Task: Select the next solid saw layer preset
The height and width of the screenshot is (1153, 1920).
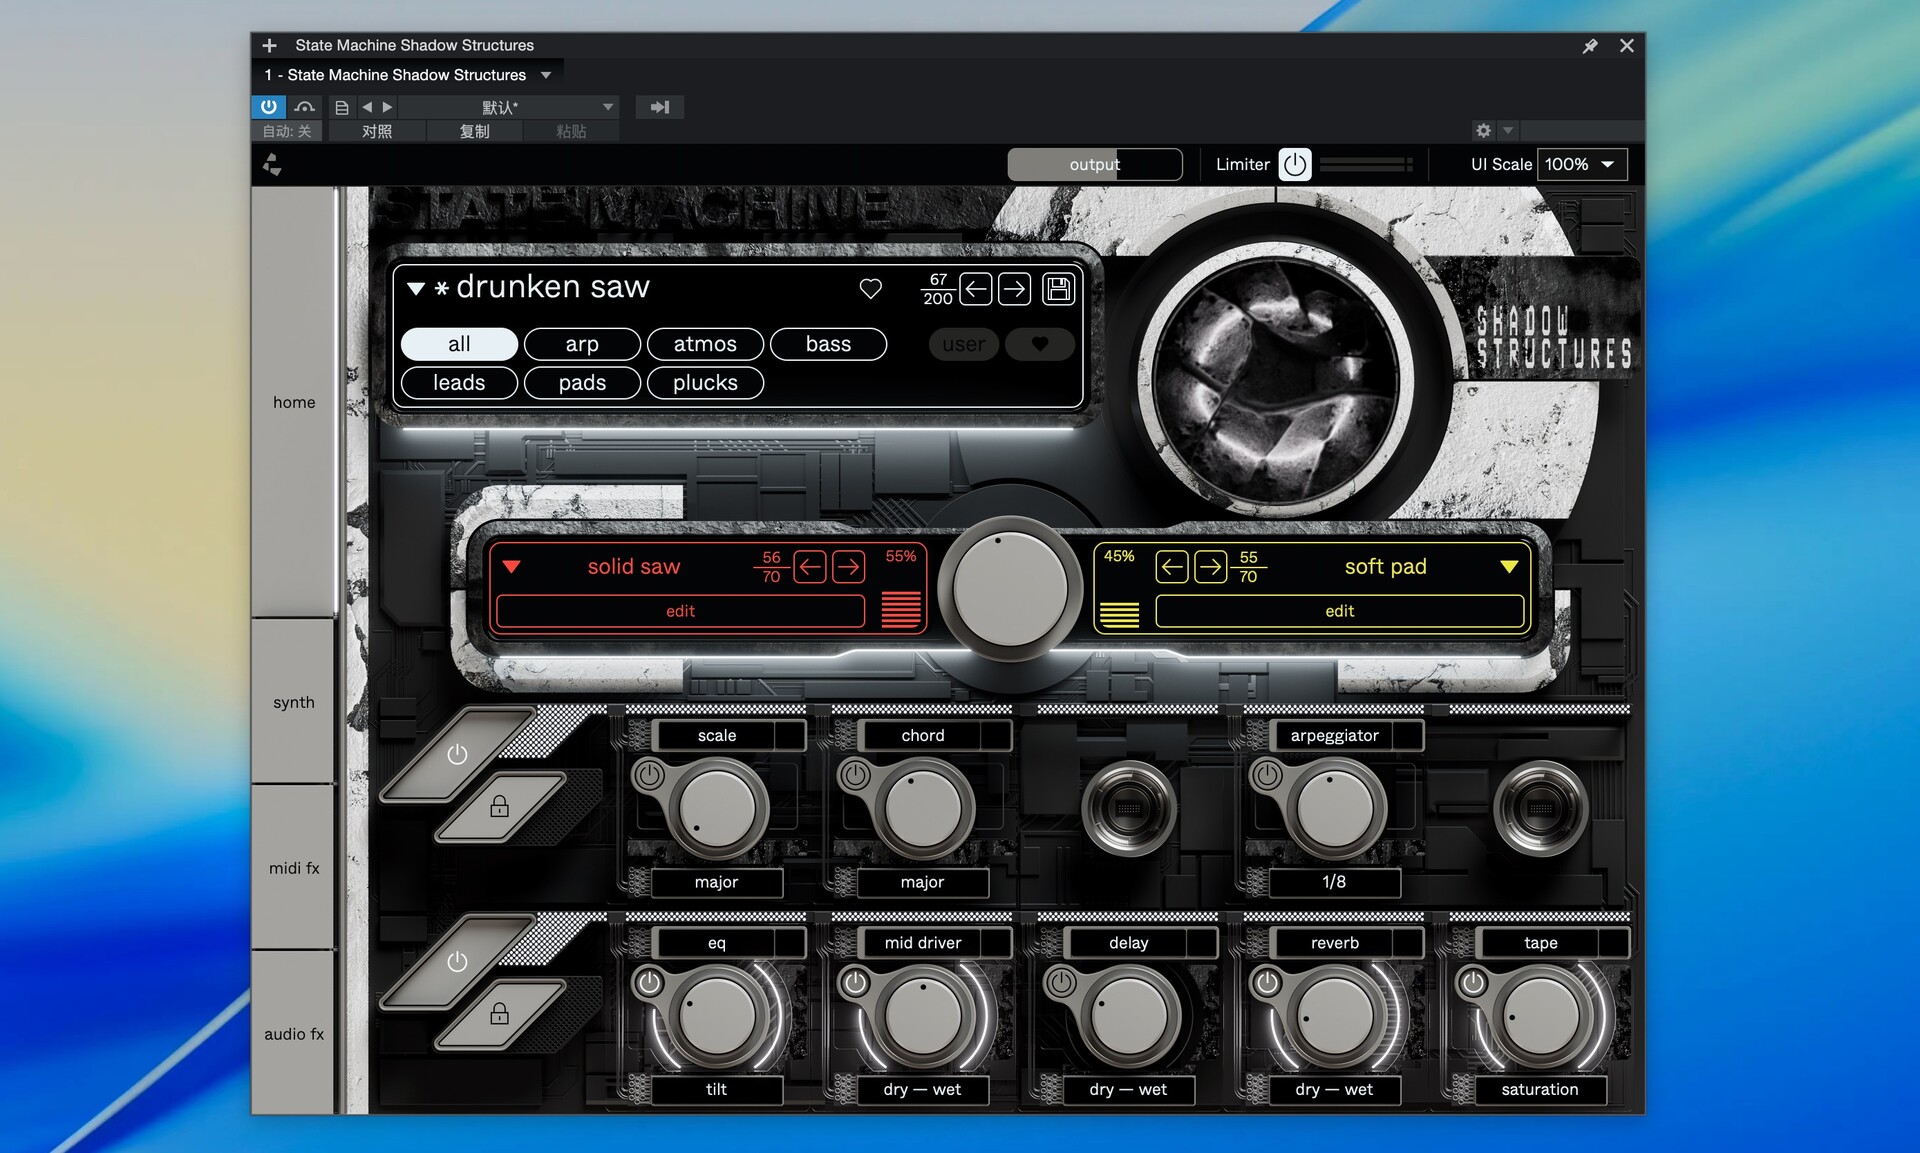Action: click(x=849, y=567)
